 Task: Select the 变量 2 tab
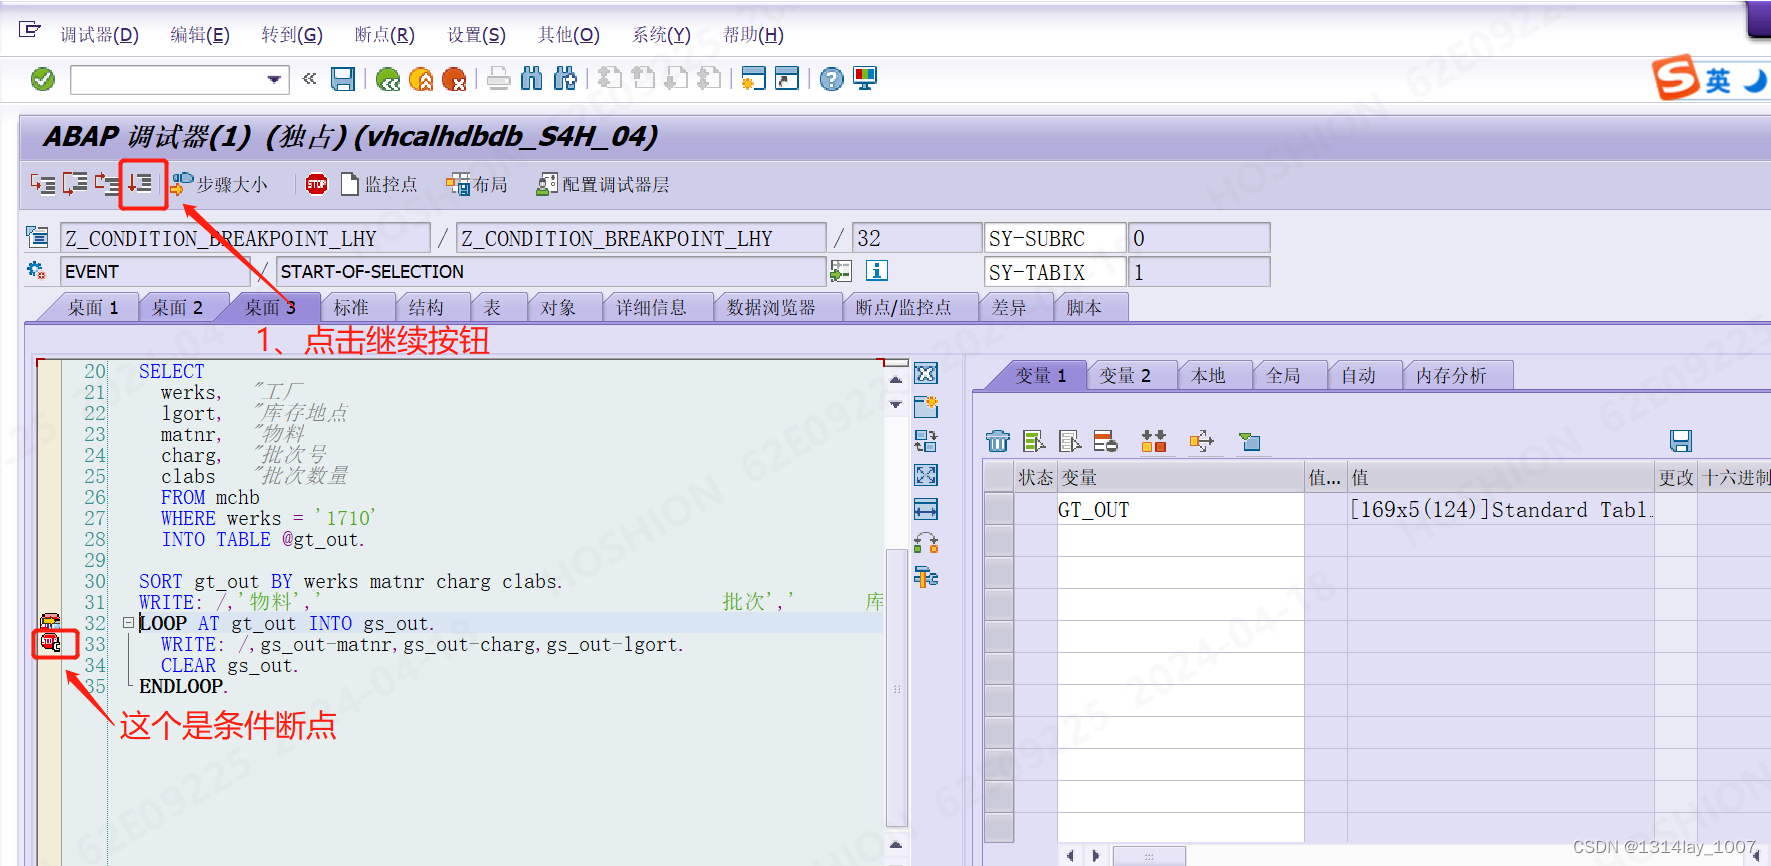tap(1125, 376)
